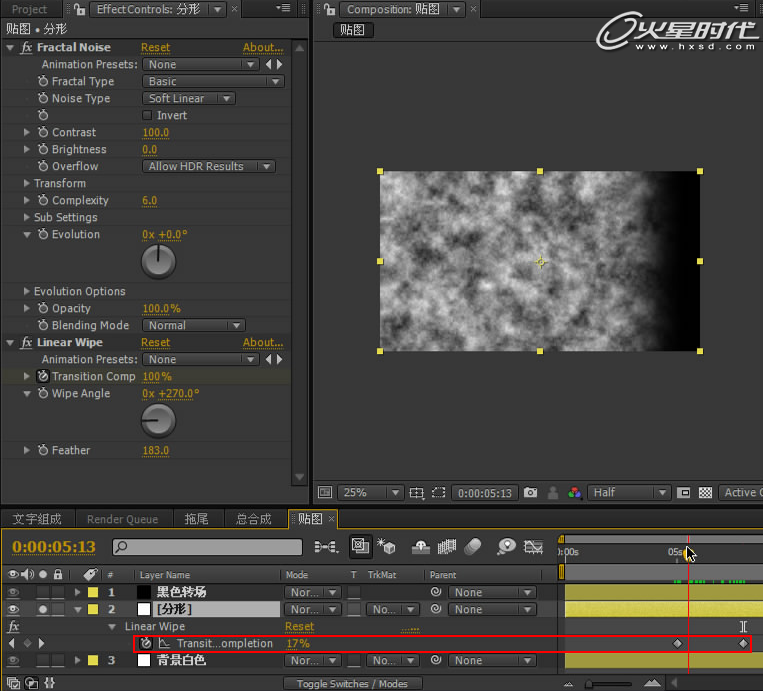Click the Toggle Switches / Modes button

coord(353,684)
